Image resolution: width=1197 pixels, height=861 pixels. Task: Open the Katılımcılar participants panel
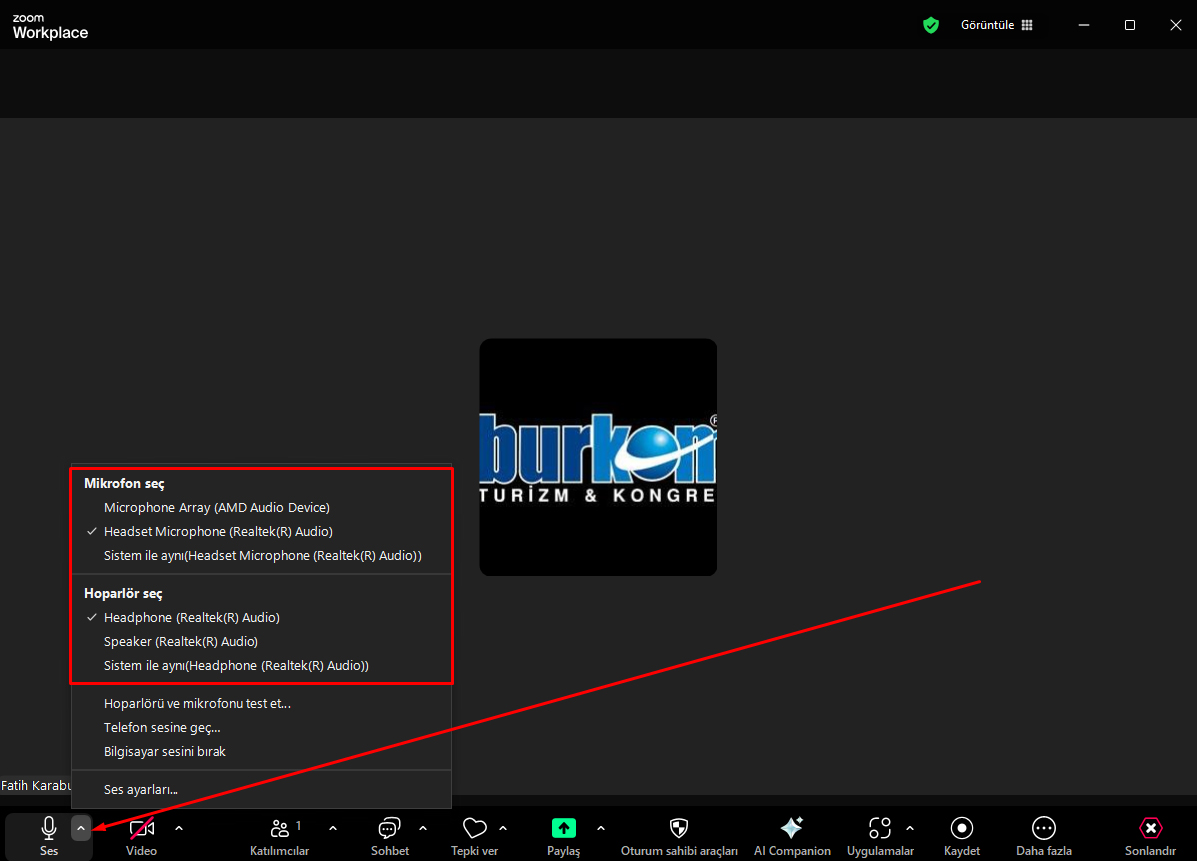(x=279, y=829)
